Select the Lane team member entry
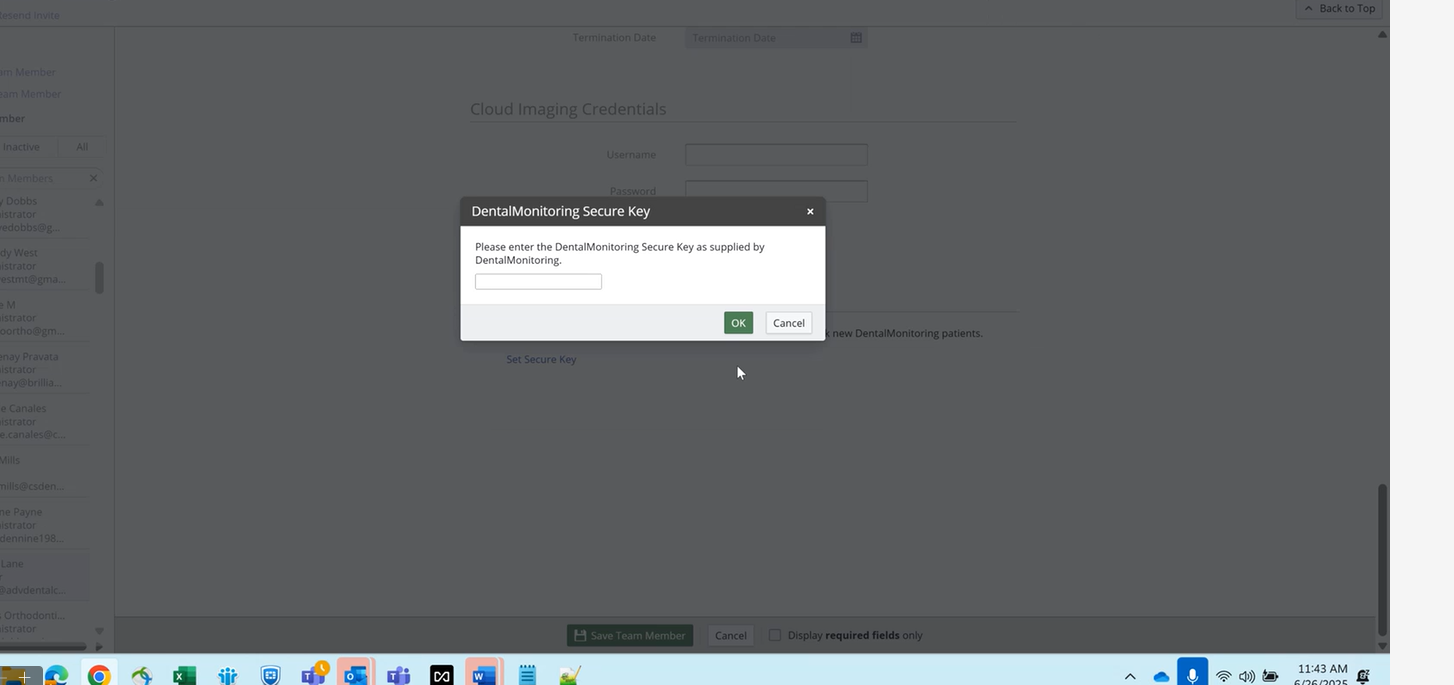This screenshot has width=1454, height=685. pos(44,578)
